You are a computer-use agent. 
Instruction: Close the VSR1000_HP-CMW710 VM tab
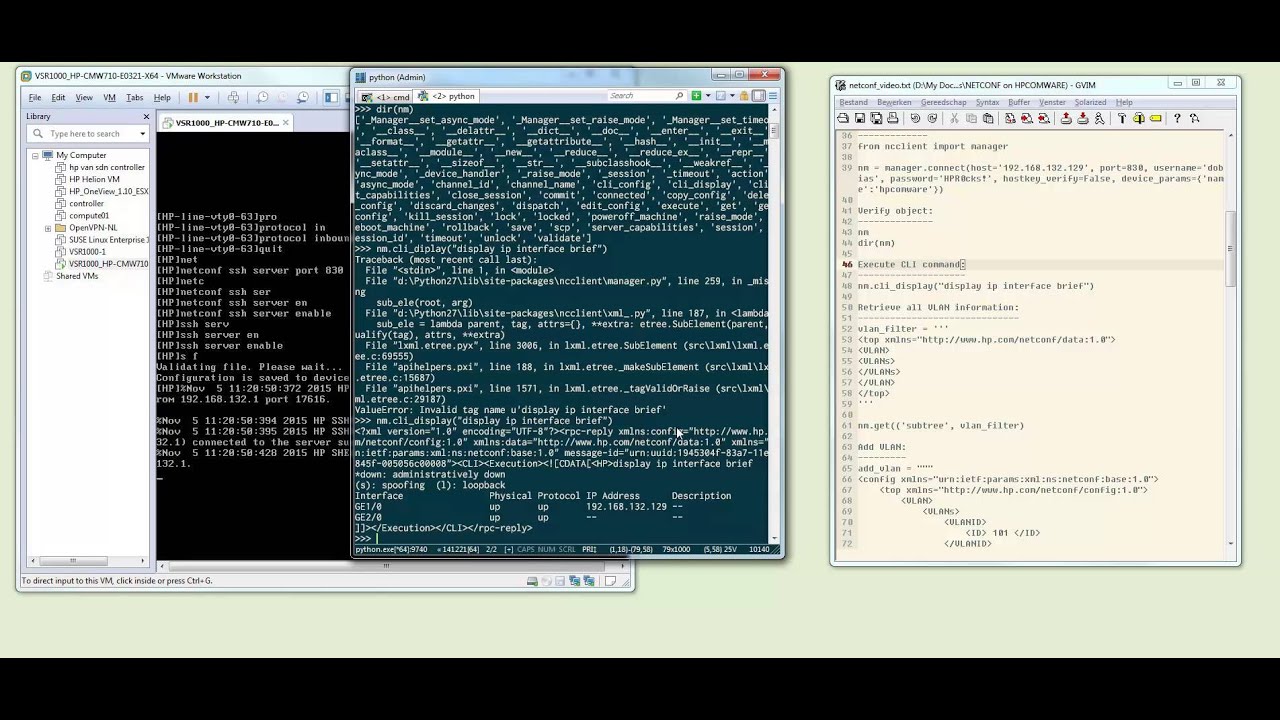[x=286, y=123]
